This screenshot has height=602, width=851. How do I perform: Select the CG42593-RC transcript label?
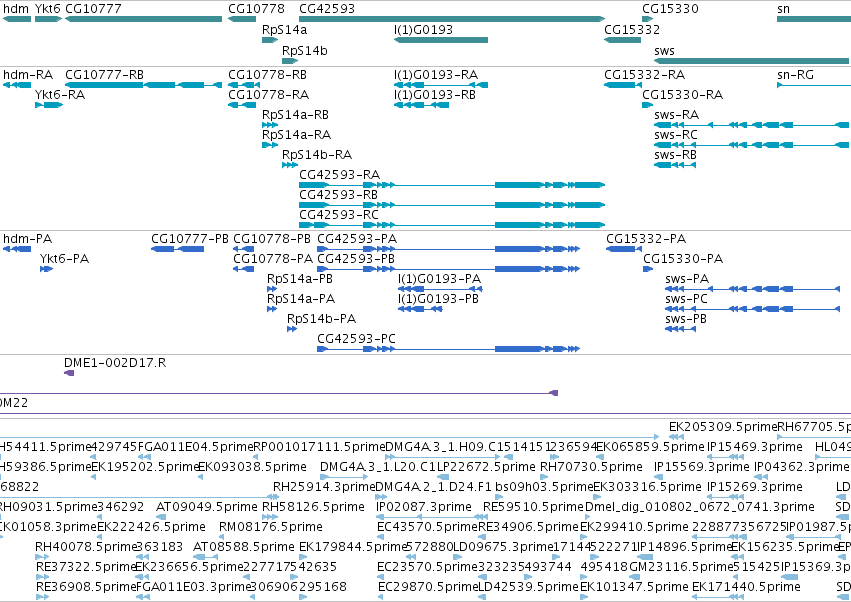click(339, 215)
